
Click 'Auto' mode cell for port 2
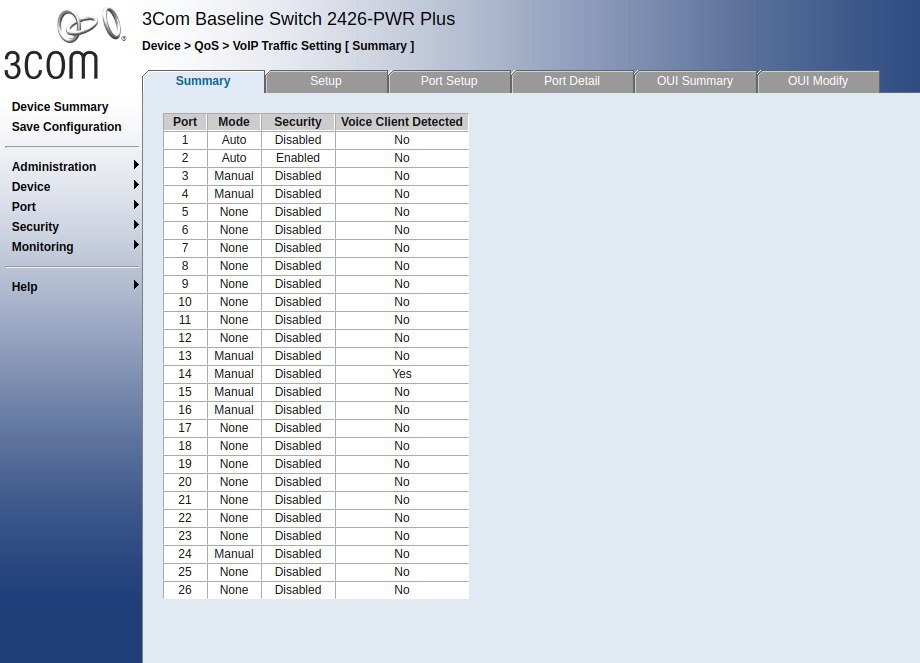(234, 158)
